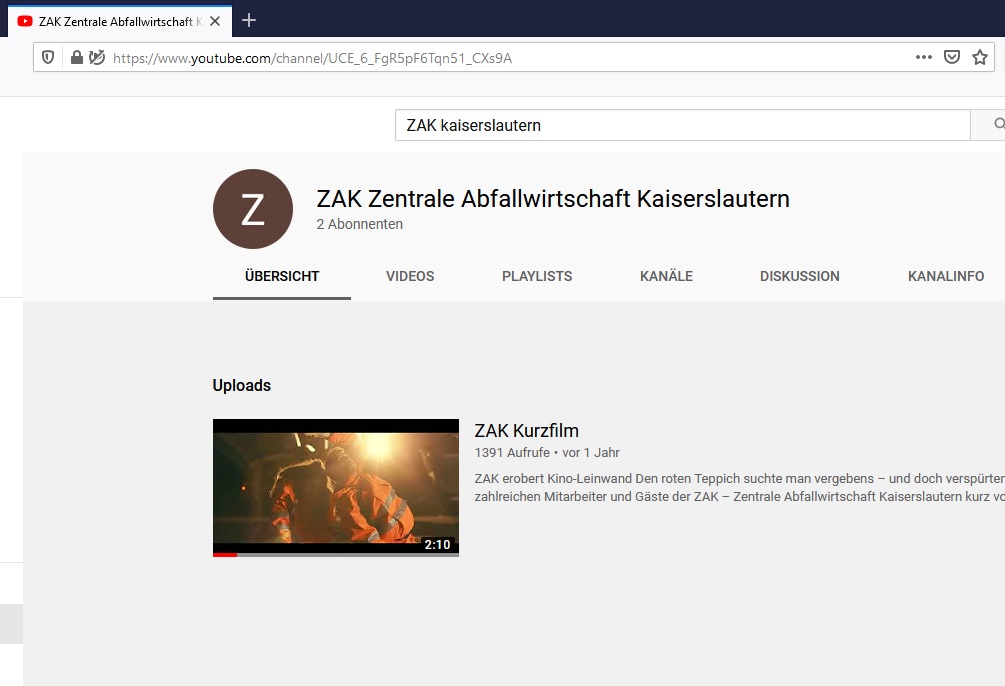Bookmark this page with the star icon
Image resolution: width=1005 pixels, height=686 pixels.
980,58
